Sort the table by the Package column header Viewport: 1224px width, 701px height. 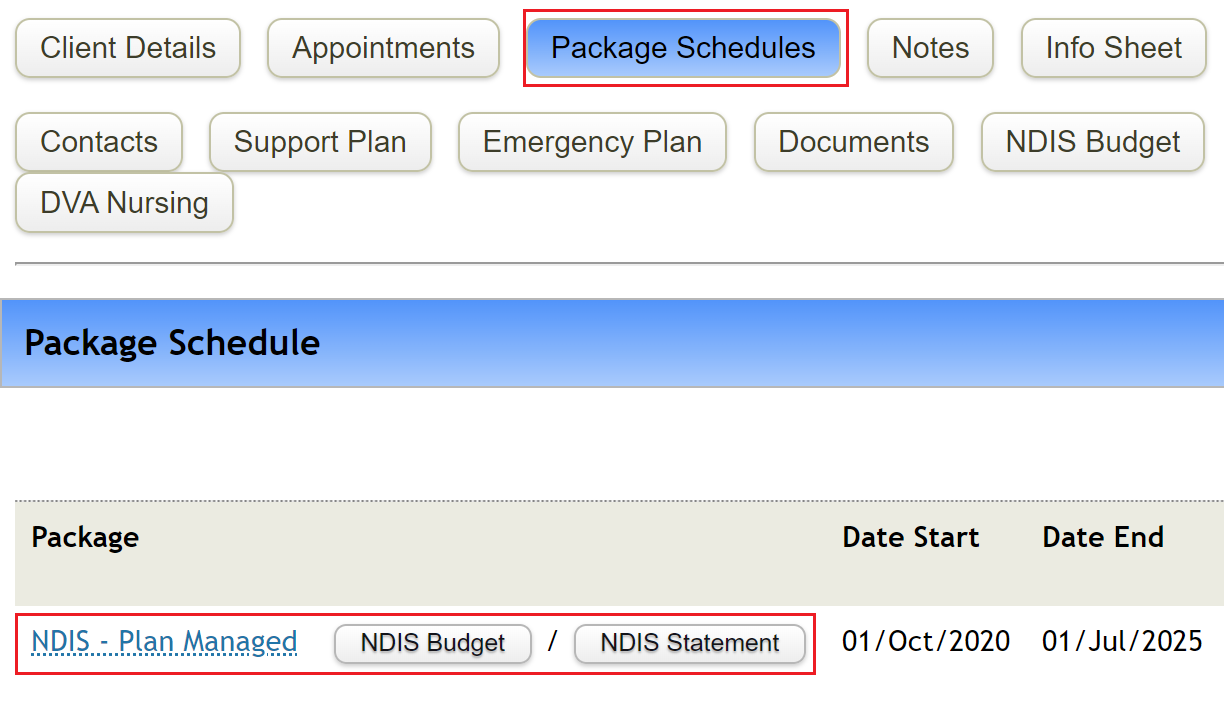pos(85,537)
